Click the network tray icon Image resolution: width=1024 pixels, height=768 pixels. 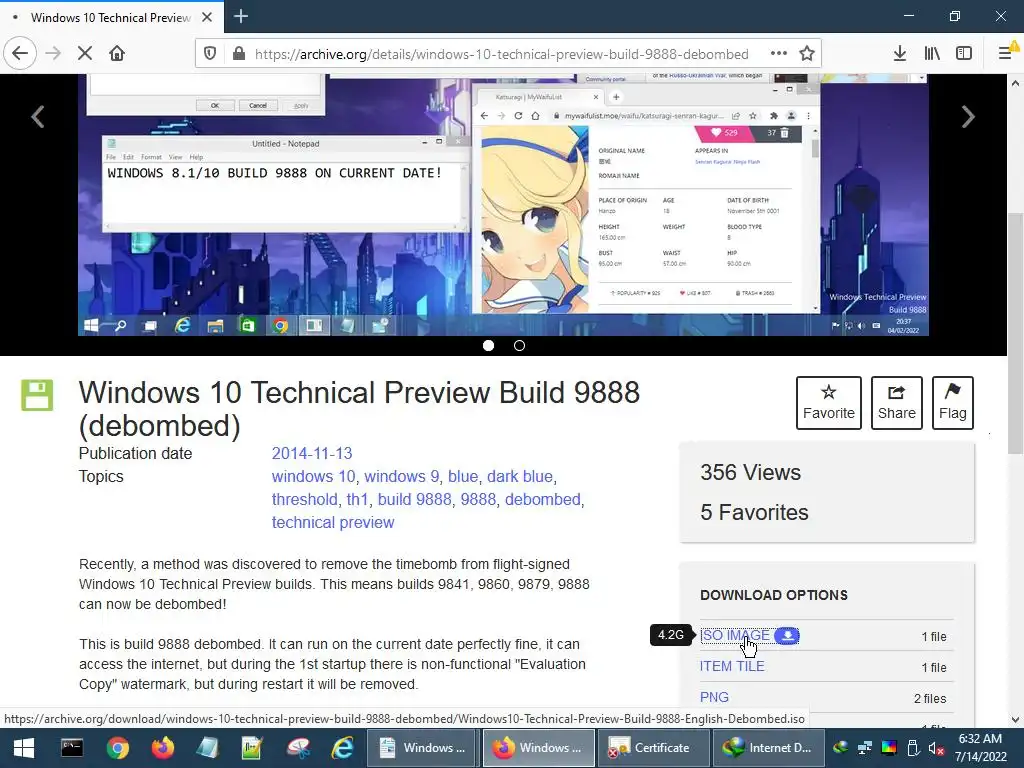point(865,748)
